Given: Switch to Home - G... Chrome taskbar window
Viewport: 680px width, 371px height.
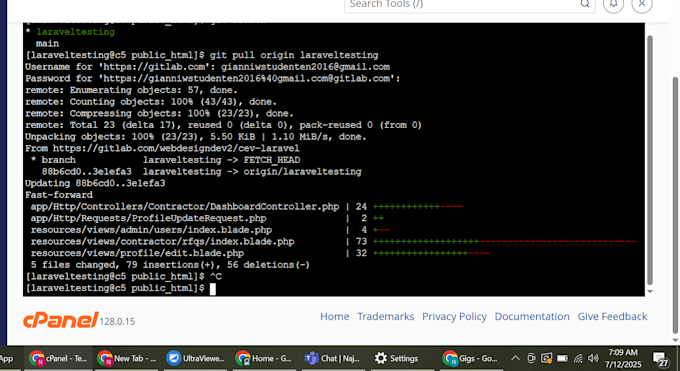Looking at the screenshot, I should point(264,358).
